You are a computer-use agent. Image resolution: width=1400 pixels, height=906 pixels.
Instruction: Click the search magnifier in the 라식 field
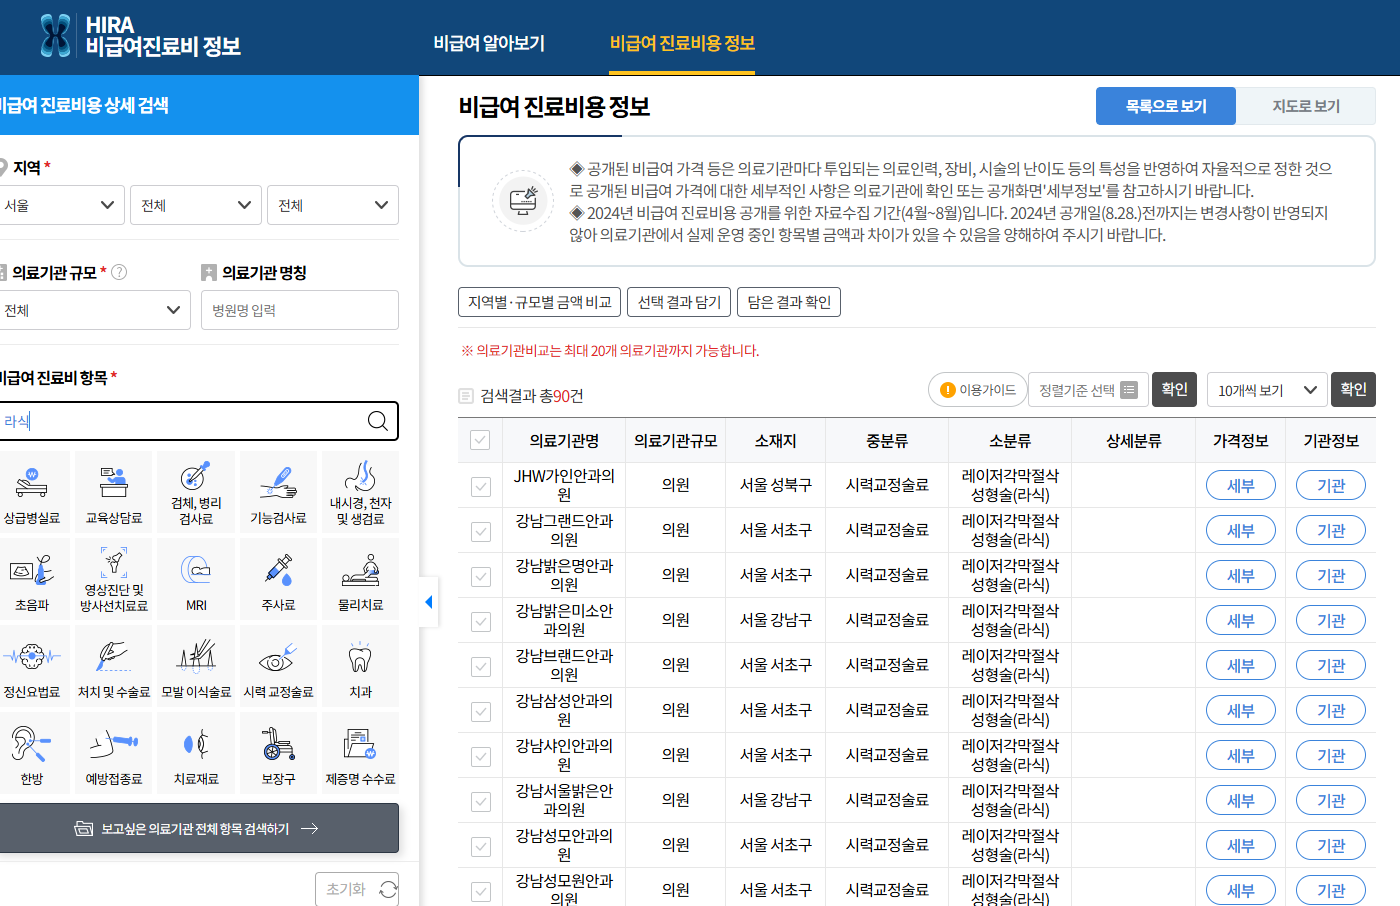377,421
